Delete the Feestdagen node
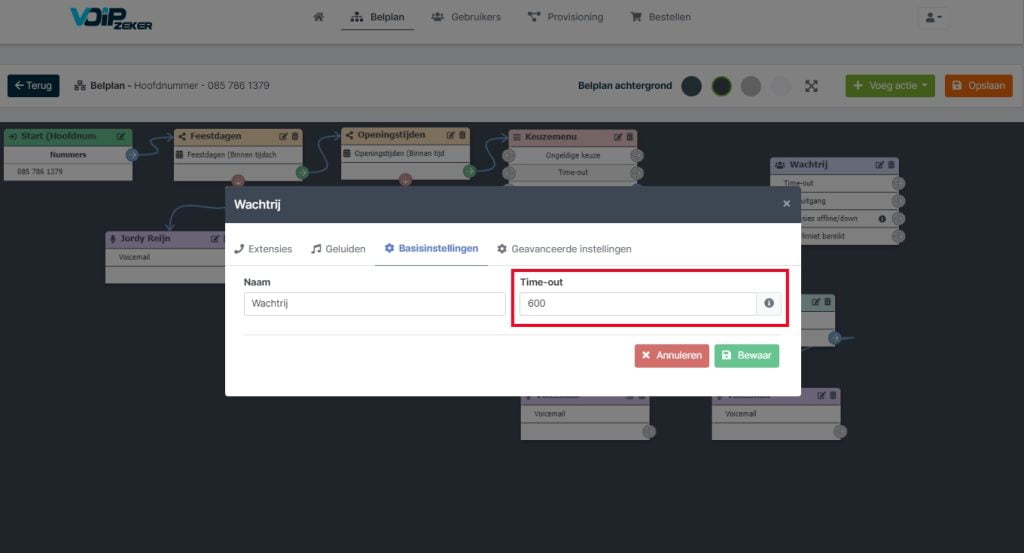 [x=295, y=136]
